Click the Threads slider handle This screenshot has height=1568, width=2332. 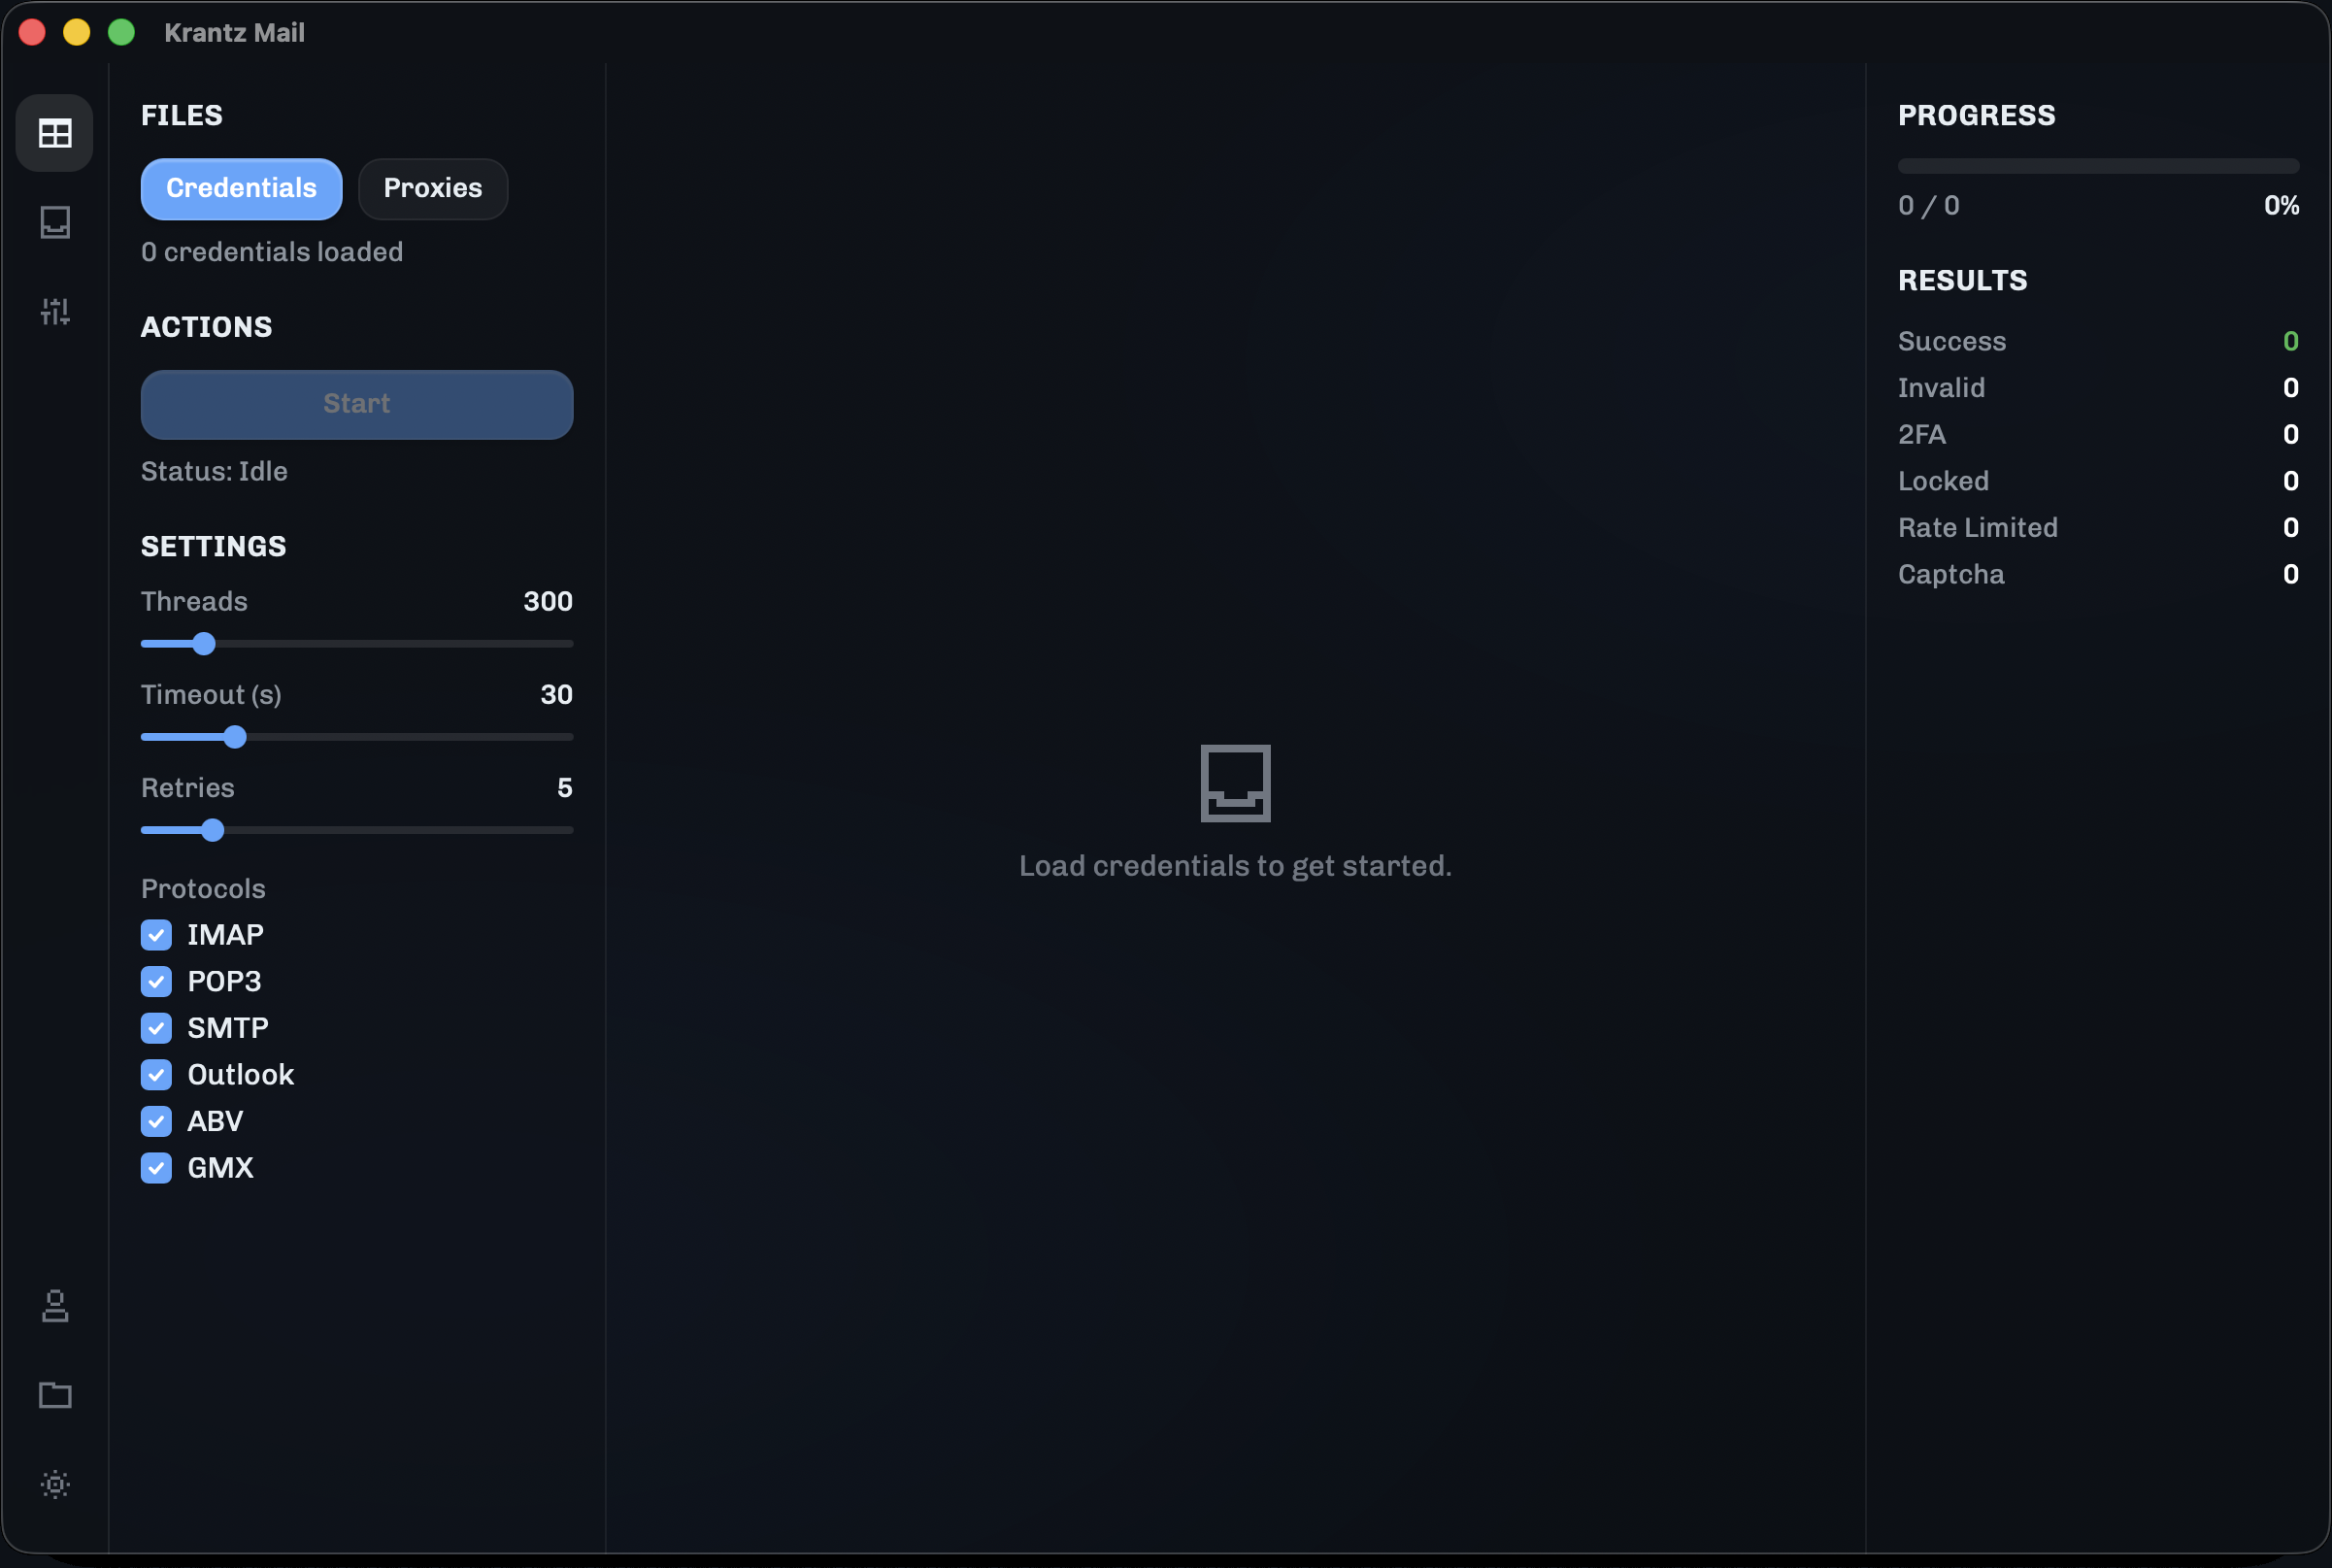(x=204, y=644)
